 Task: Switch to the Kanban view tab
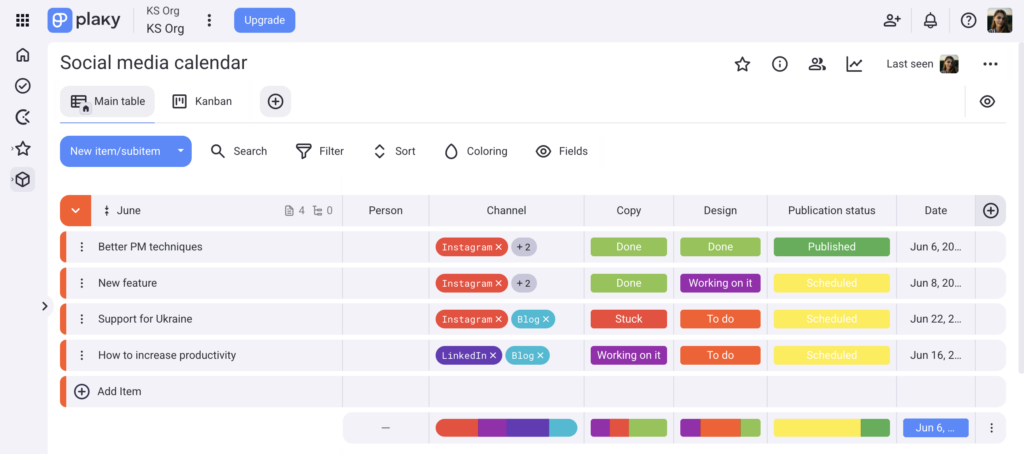coord(202,101)
